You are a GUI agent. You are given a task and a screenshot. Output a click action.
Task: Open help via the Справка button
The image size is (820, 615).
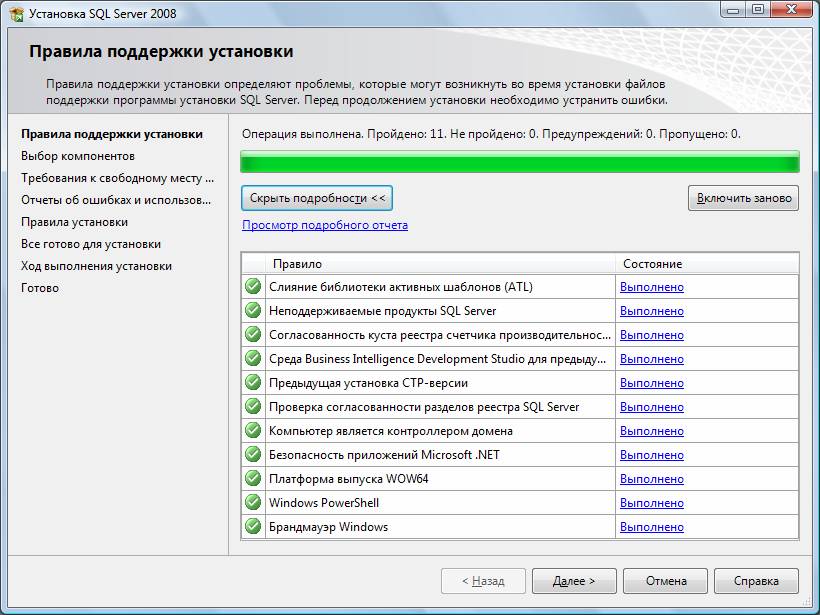click(756, 581)
